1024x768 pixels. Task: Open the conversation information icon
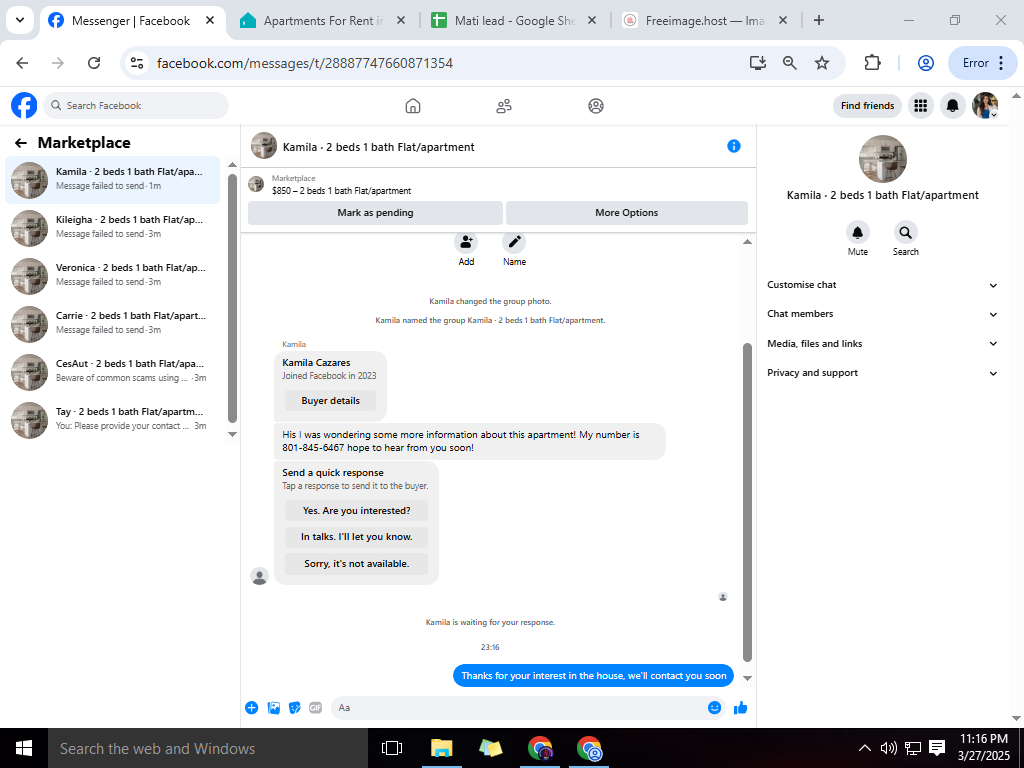(733, 146)
